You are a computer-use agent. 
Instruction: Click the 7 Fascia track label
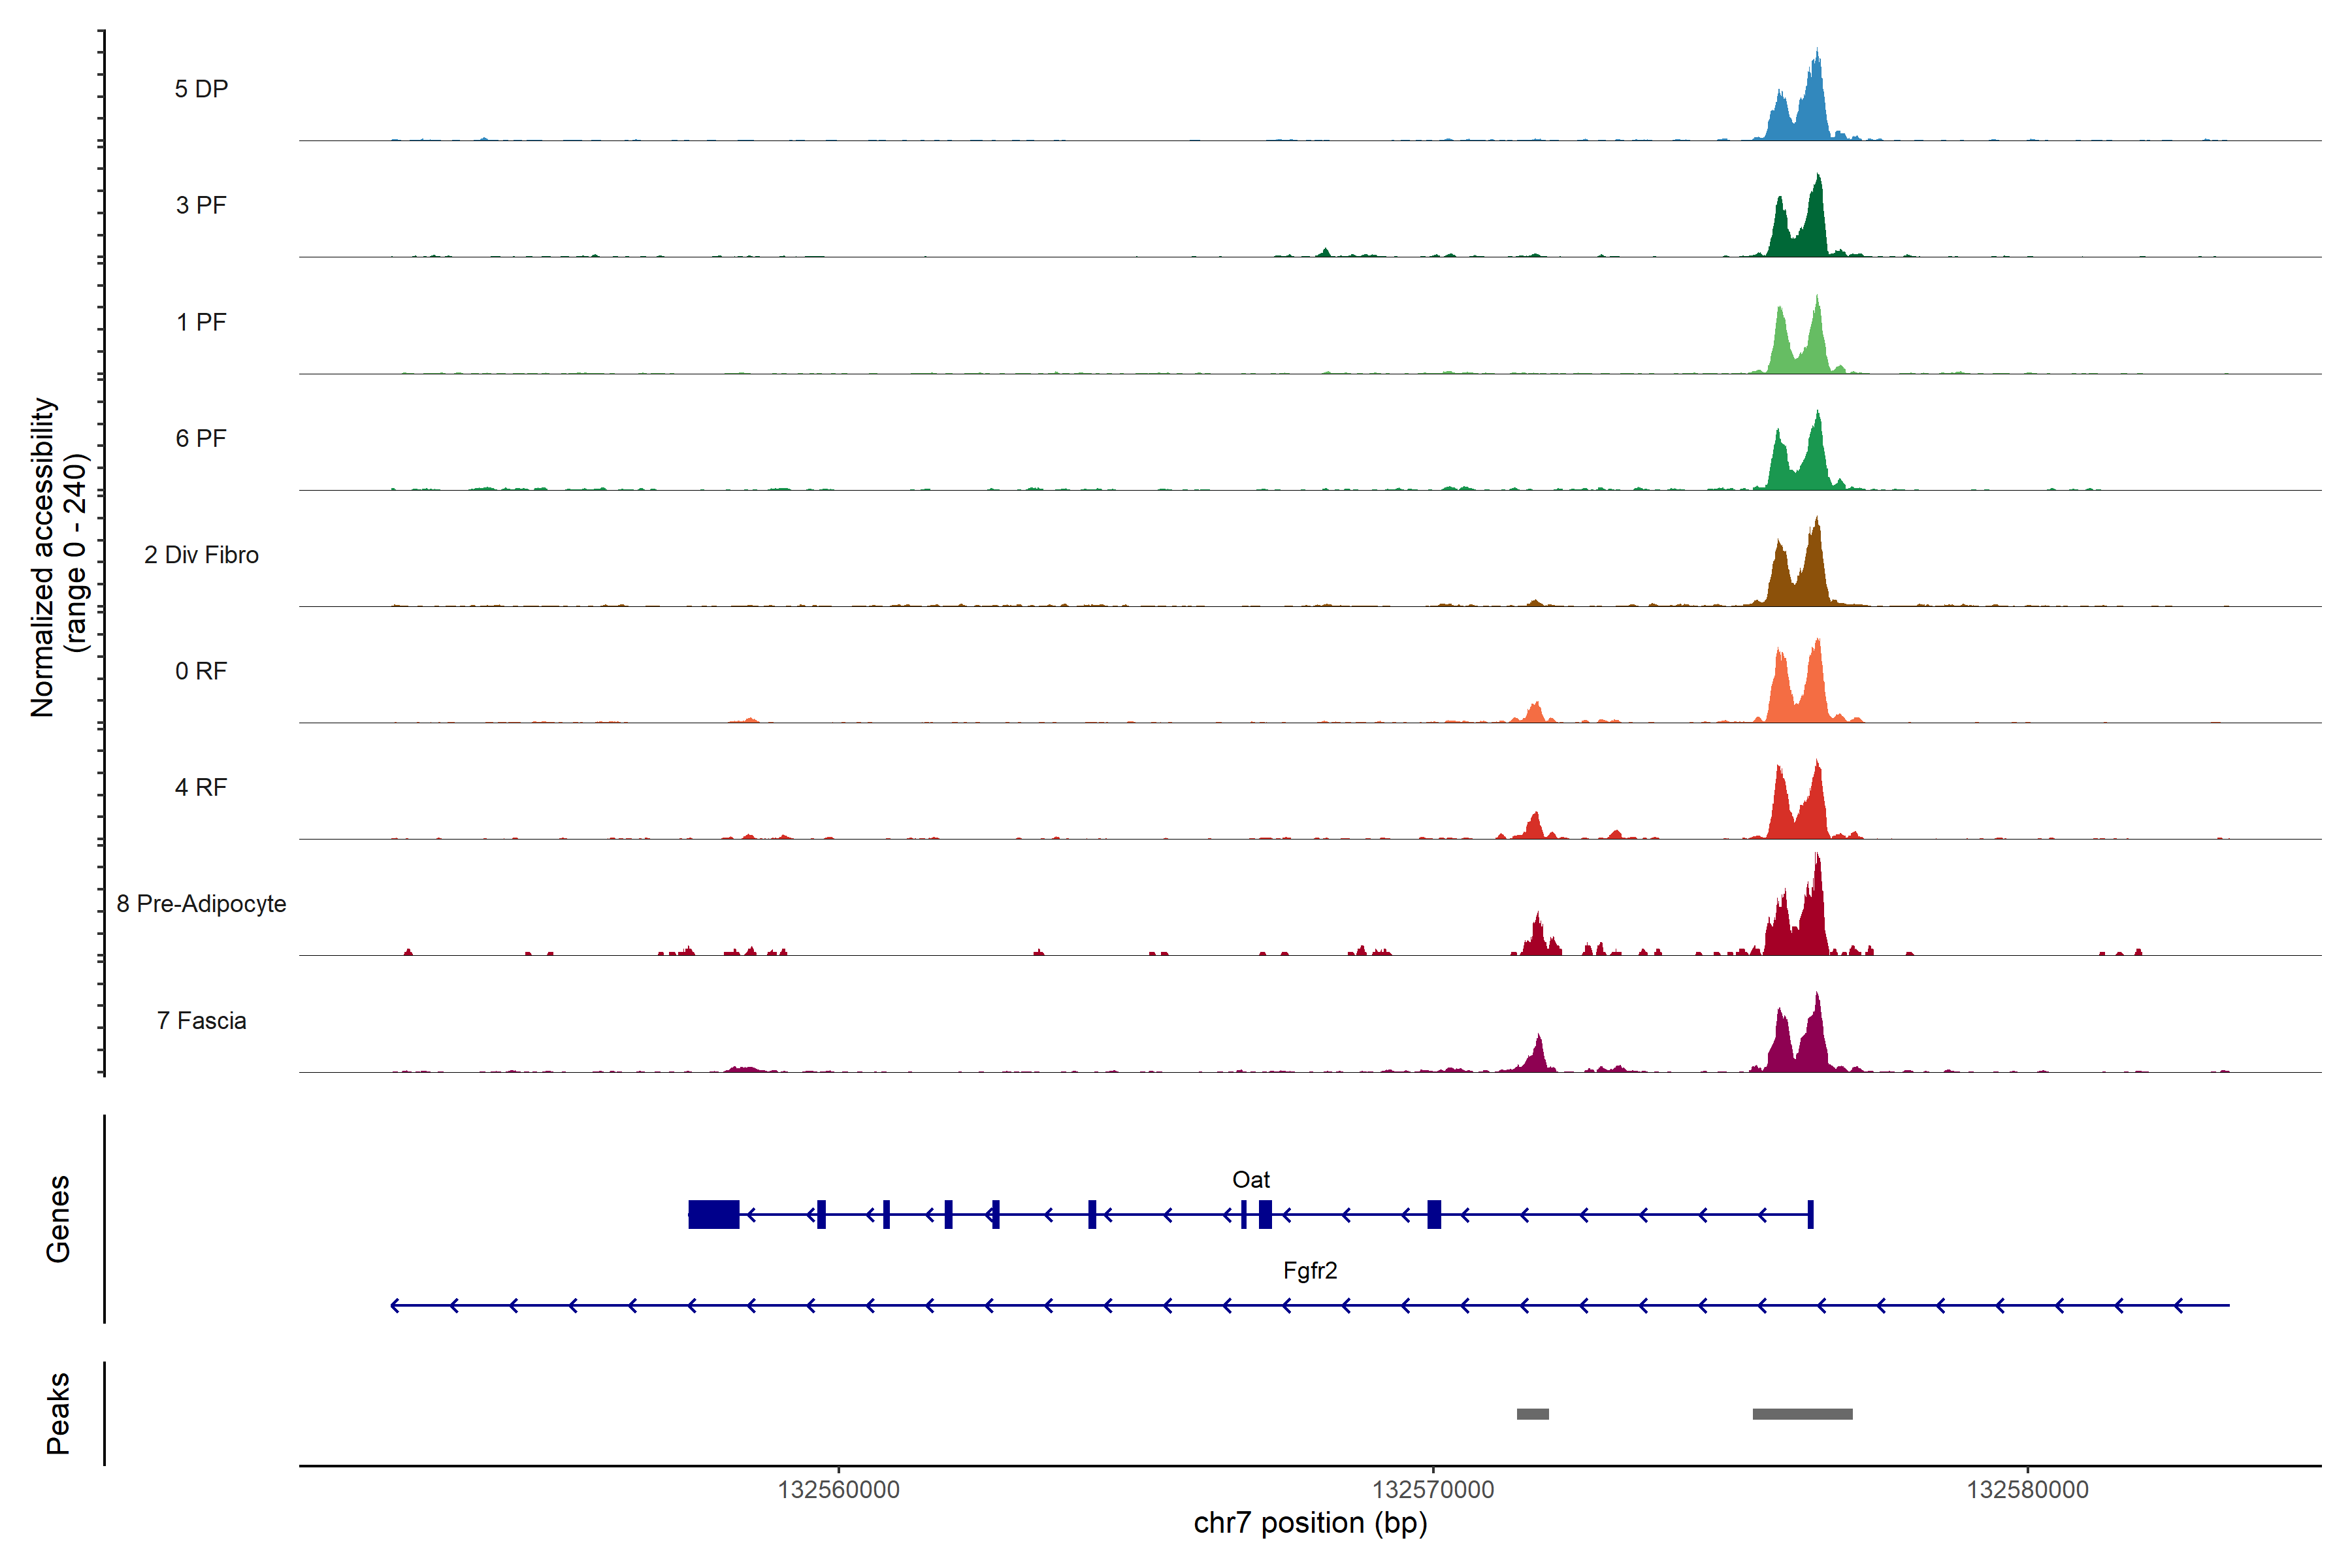pos(201,1020)
